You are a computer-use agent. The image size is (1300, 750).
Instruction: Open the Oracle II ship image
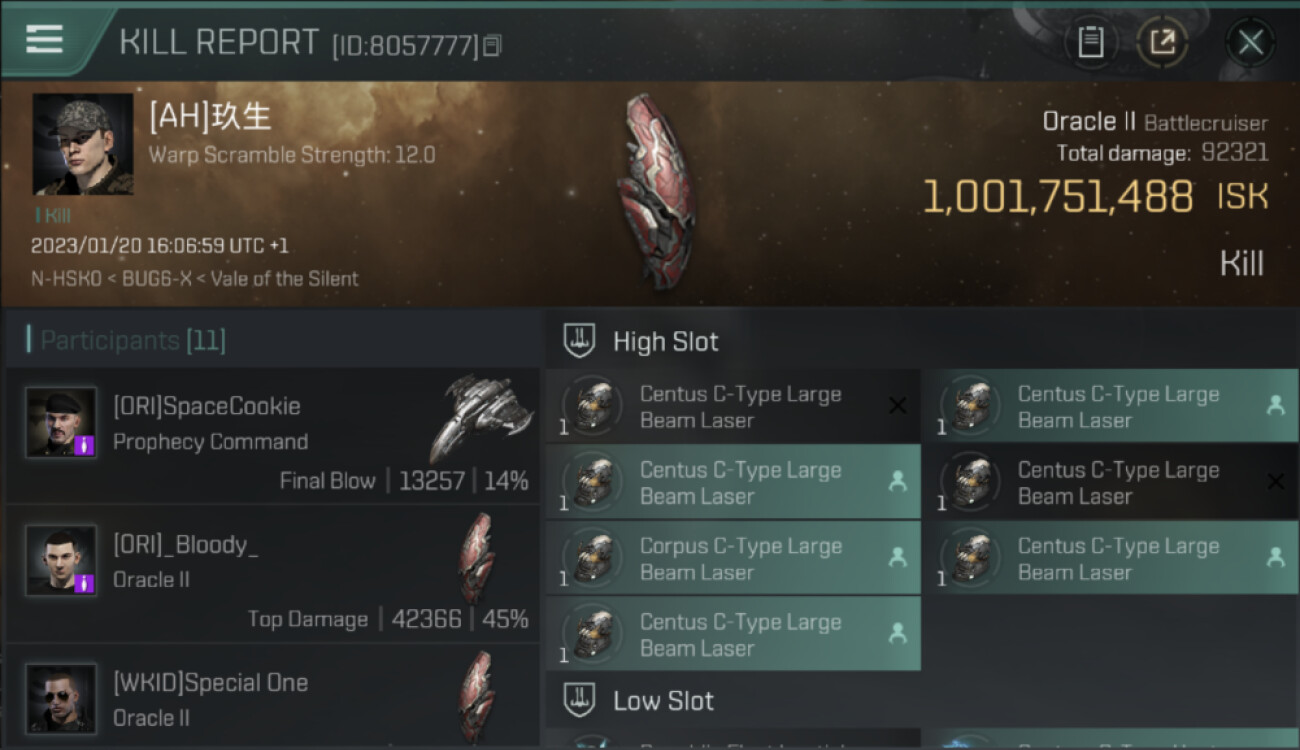coord(655,192)
